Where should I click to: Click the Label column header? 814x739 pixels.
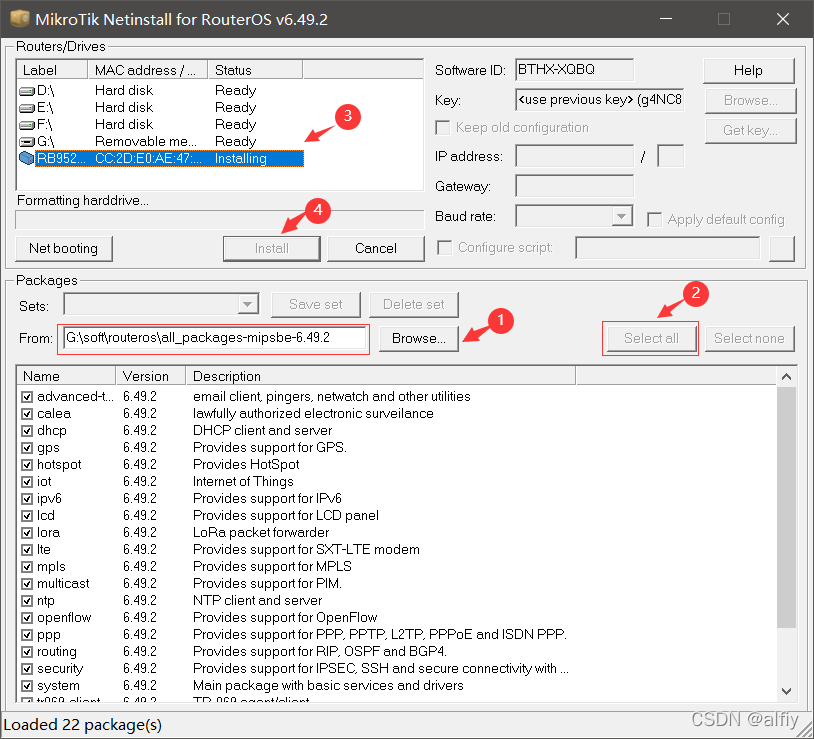[x=52, y=70]
